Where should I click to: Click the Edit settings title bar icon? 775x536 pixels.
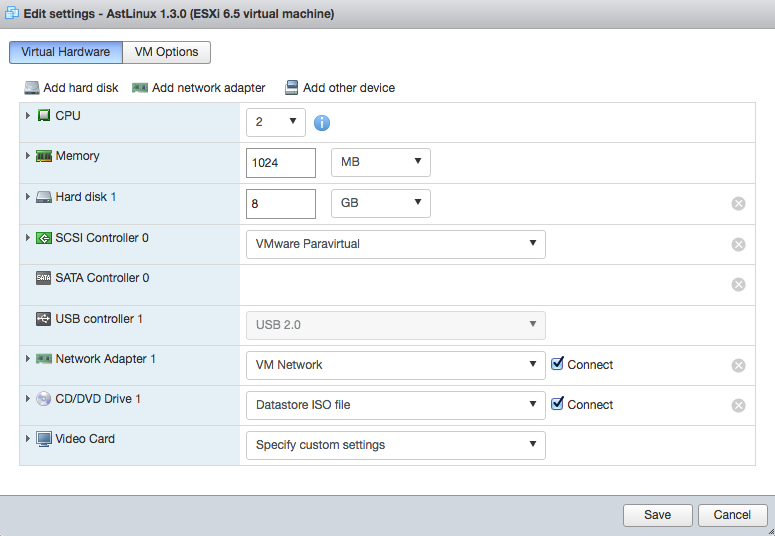[x=12, y=13]
